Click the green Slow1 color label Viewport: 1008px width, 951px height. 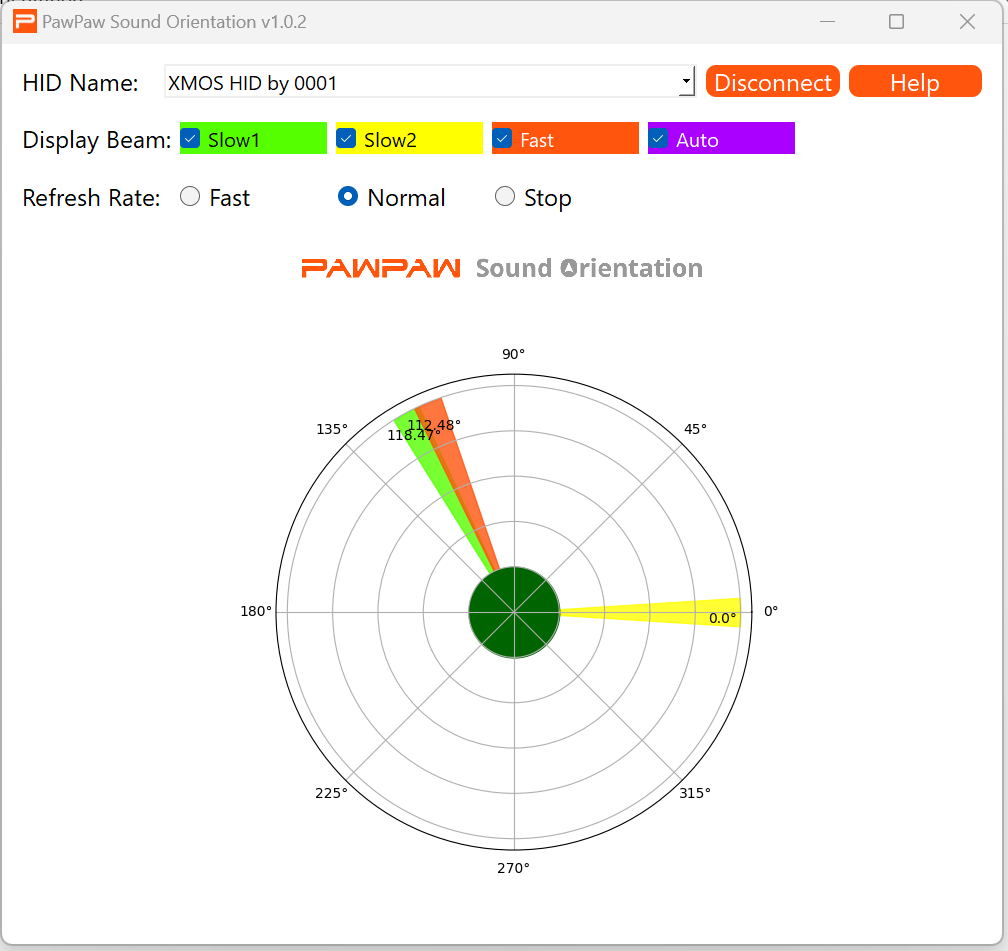tap(253, 138)
